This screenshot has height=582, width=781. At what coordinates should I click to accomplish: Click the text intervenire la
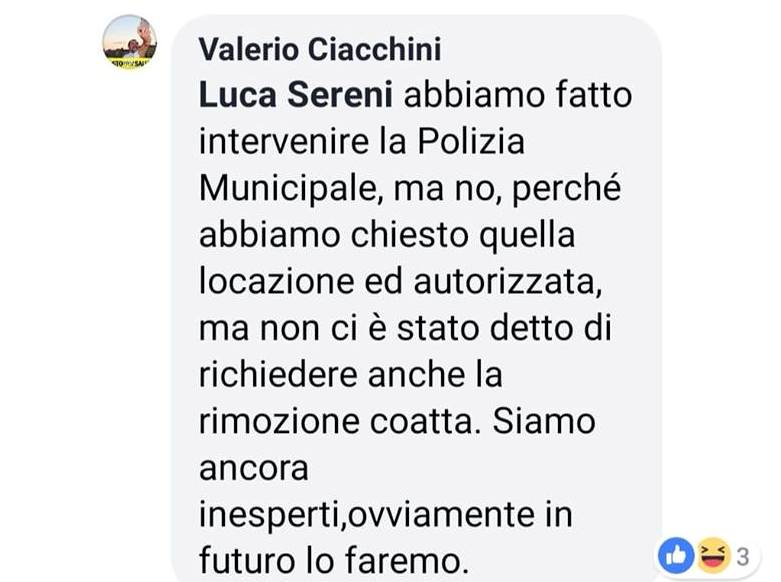coord(302,142)
